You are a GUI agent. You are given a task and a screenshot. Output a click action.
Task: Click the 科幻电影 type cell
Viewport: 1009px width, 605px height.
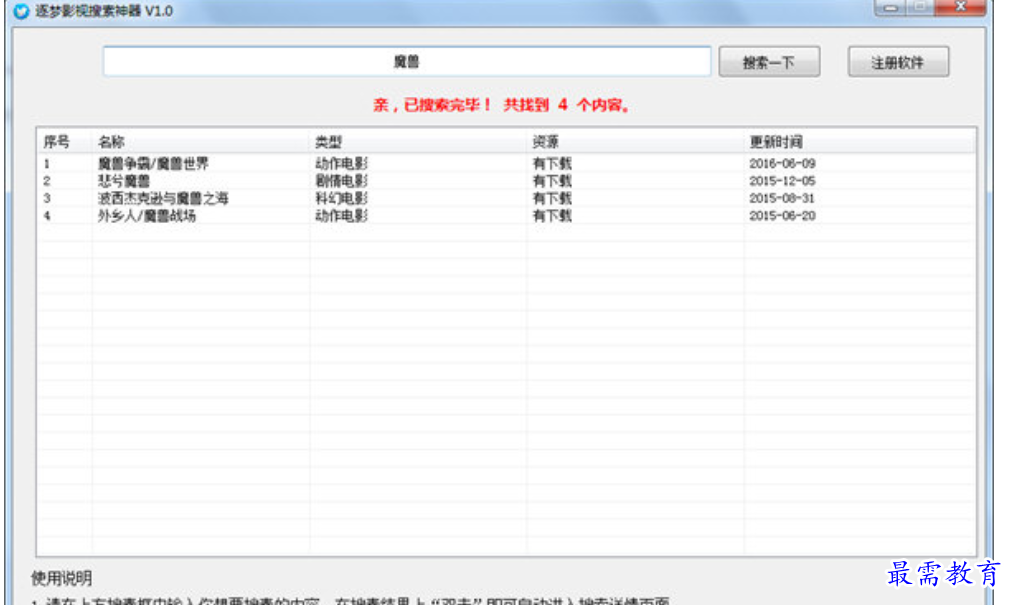point(341,198)
